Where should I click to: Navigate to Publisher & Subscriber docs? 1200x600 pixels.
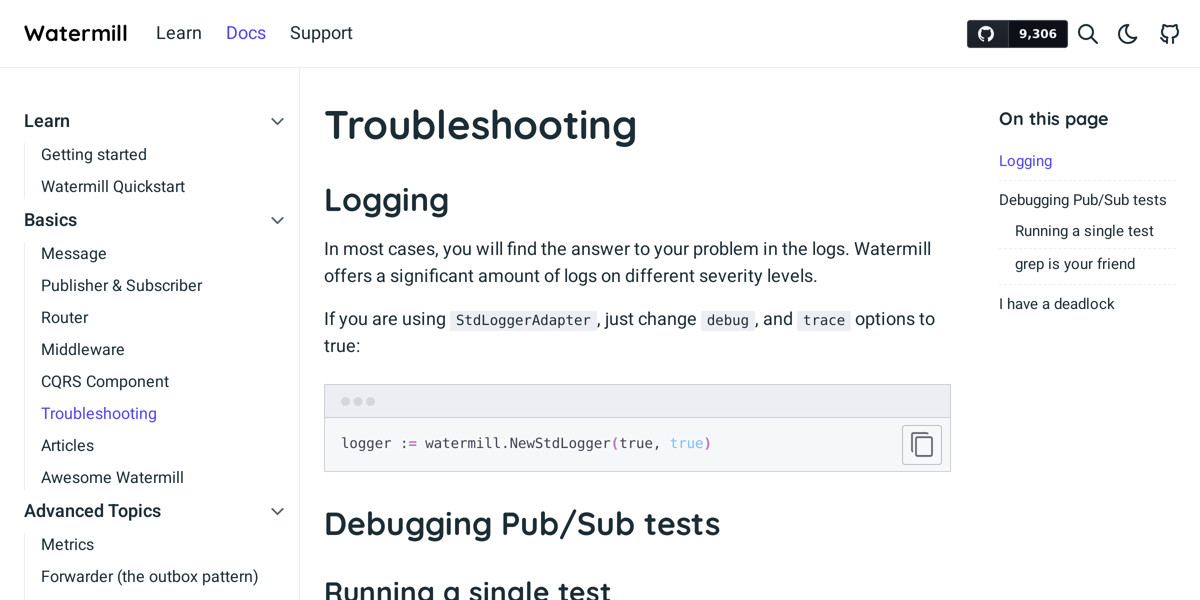121,285
